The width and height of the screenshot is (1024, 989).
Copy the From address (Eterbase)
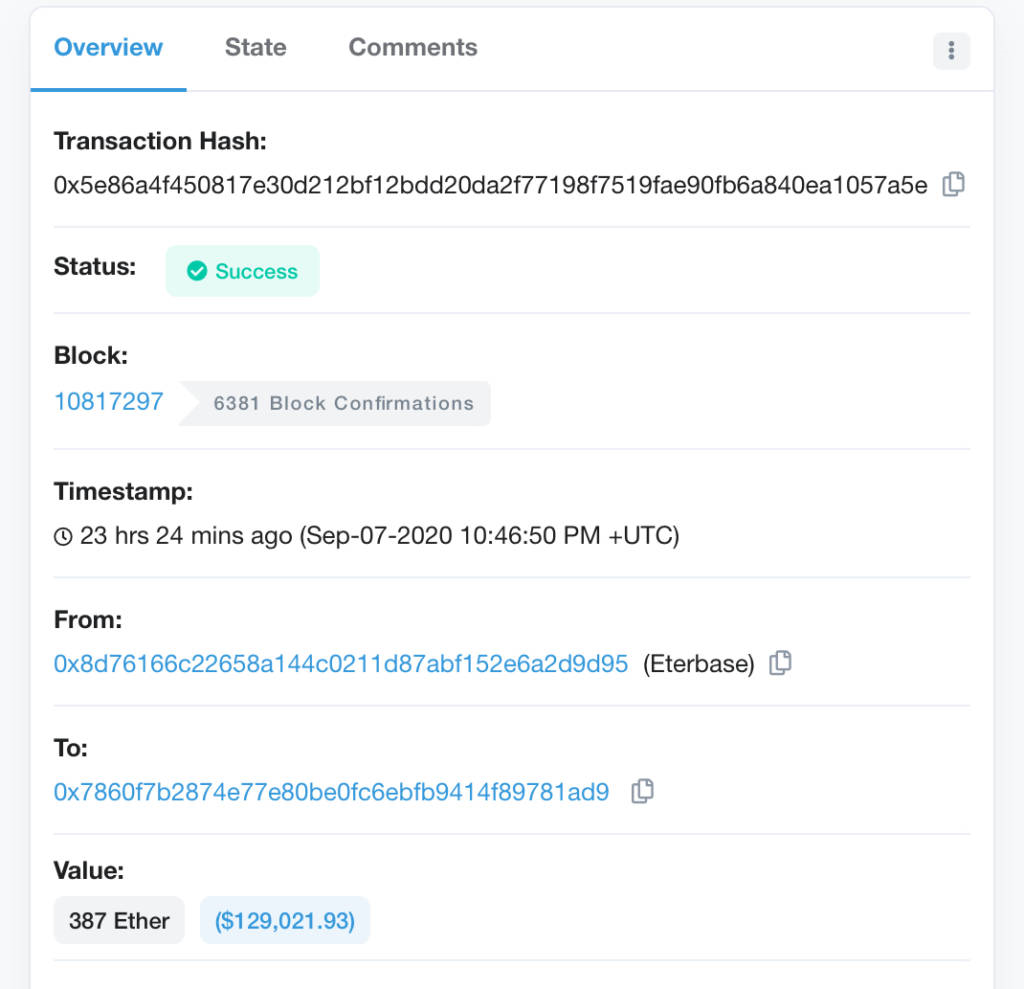click(780, 663)
